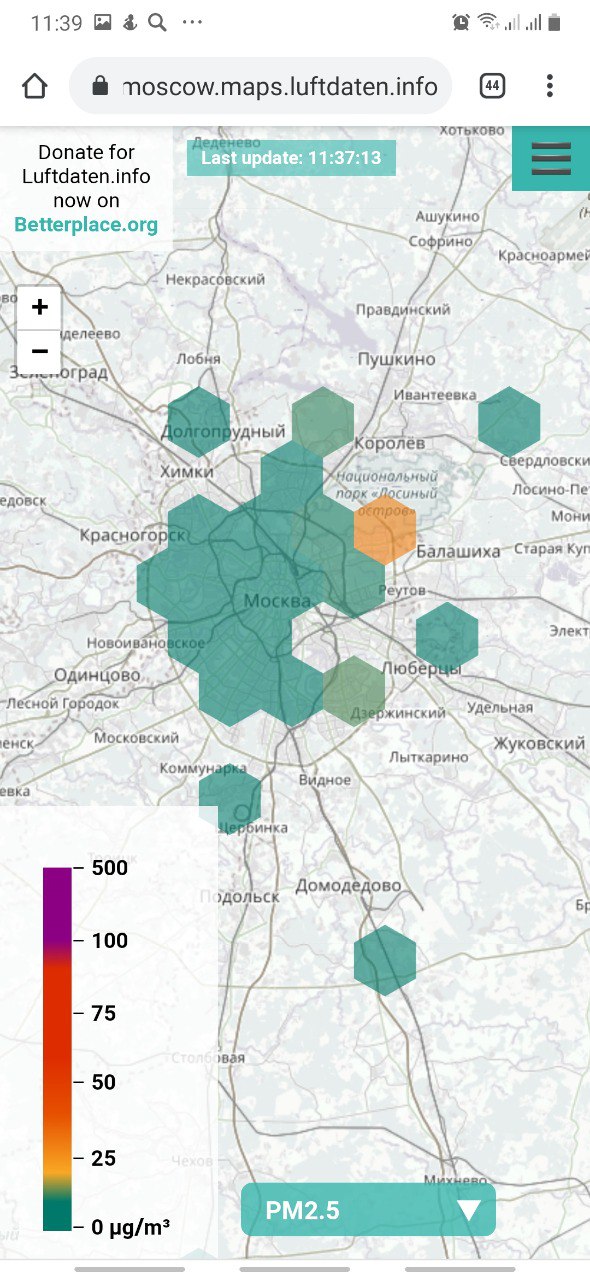The height and width of the screenshot is (1280, 590).
Task: Zoom out with the minus button
Action: point(40,351)
